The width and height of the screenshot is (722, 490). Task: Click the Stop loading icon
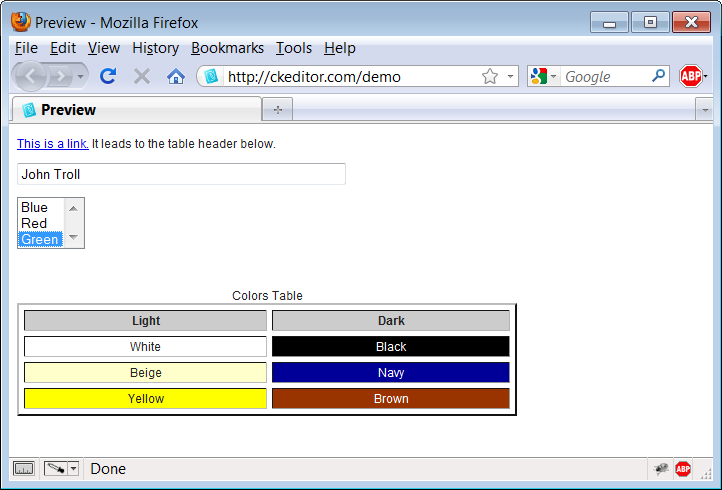(142, 76)
